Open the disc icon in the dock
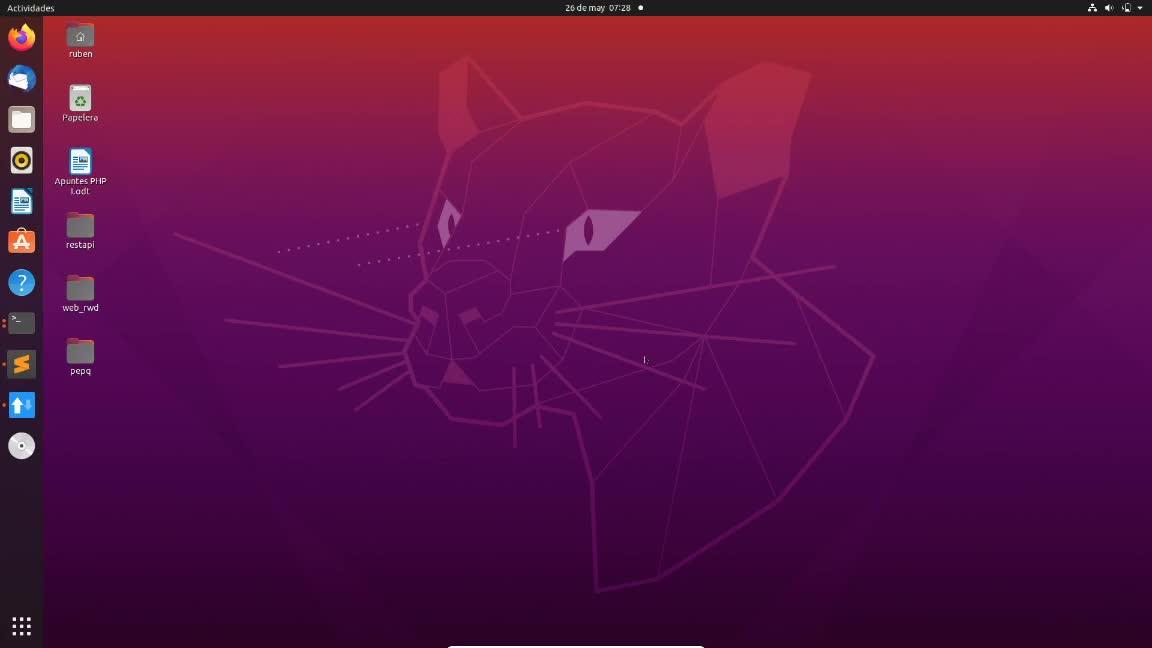Image resolution: width=1152 pixels, height=648 pixels. 21,446
